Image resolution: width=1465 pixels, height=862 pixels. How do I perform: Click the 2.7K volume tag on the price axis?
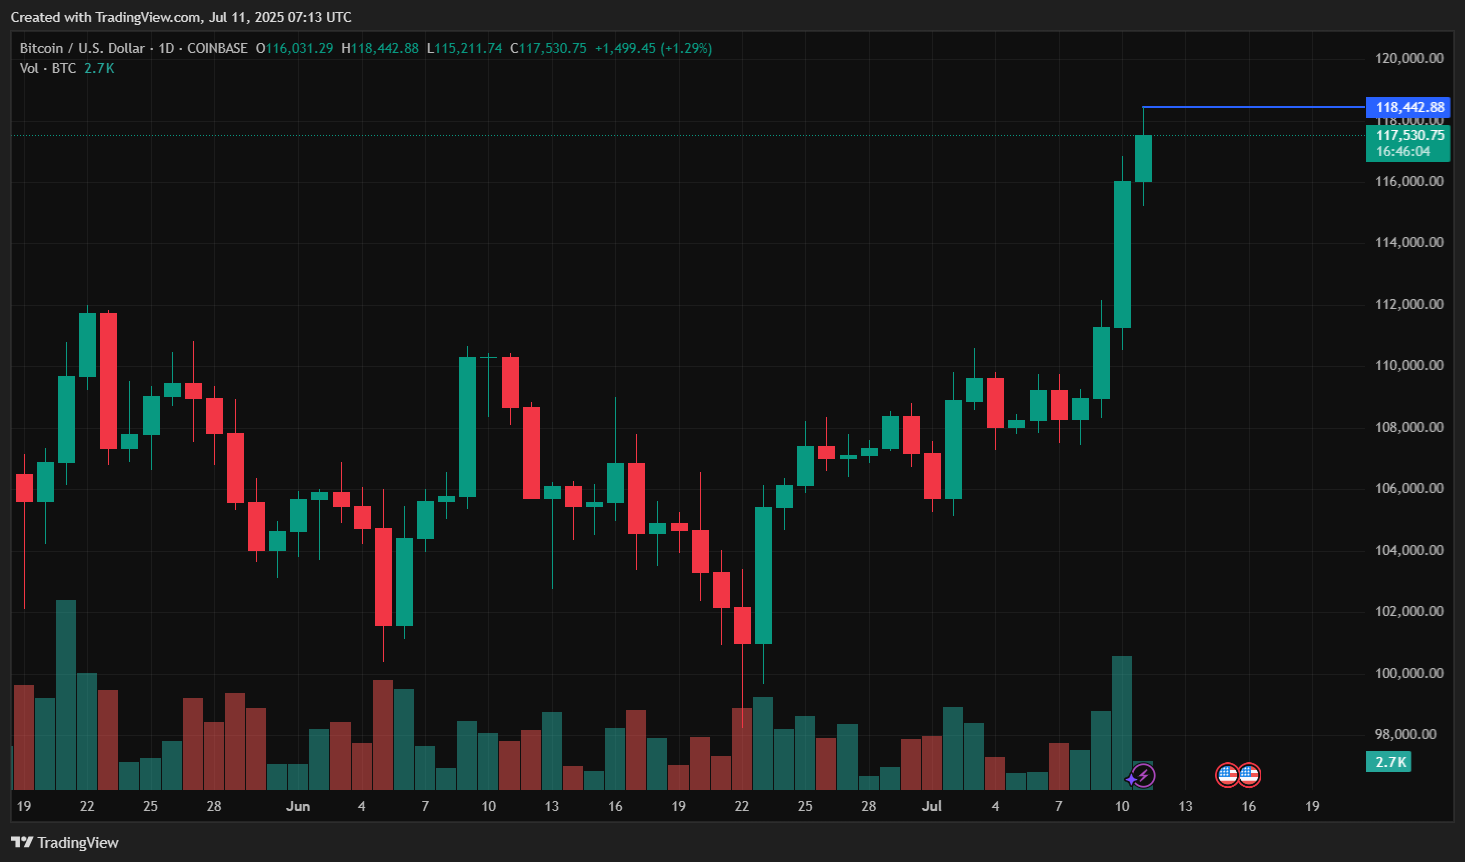point(1389,762)
